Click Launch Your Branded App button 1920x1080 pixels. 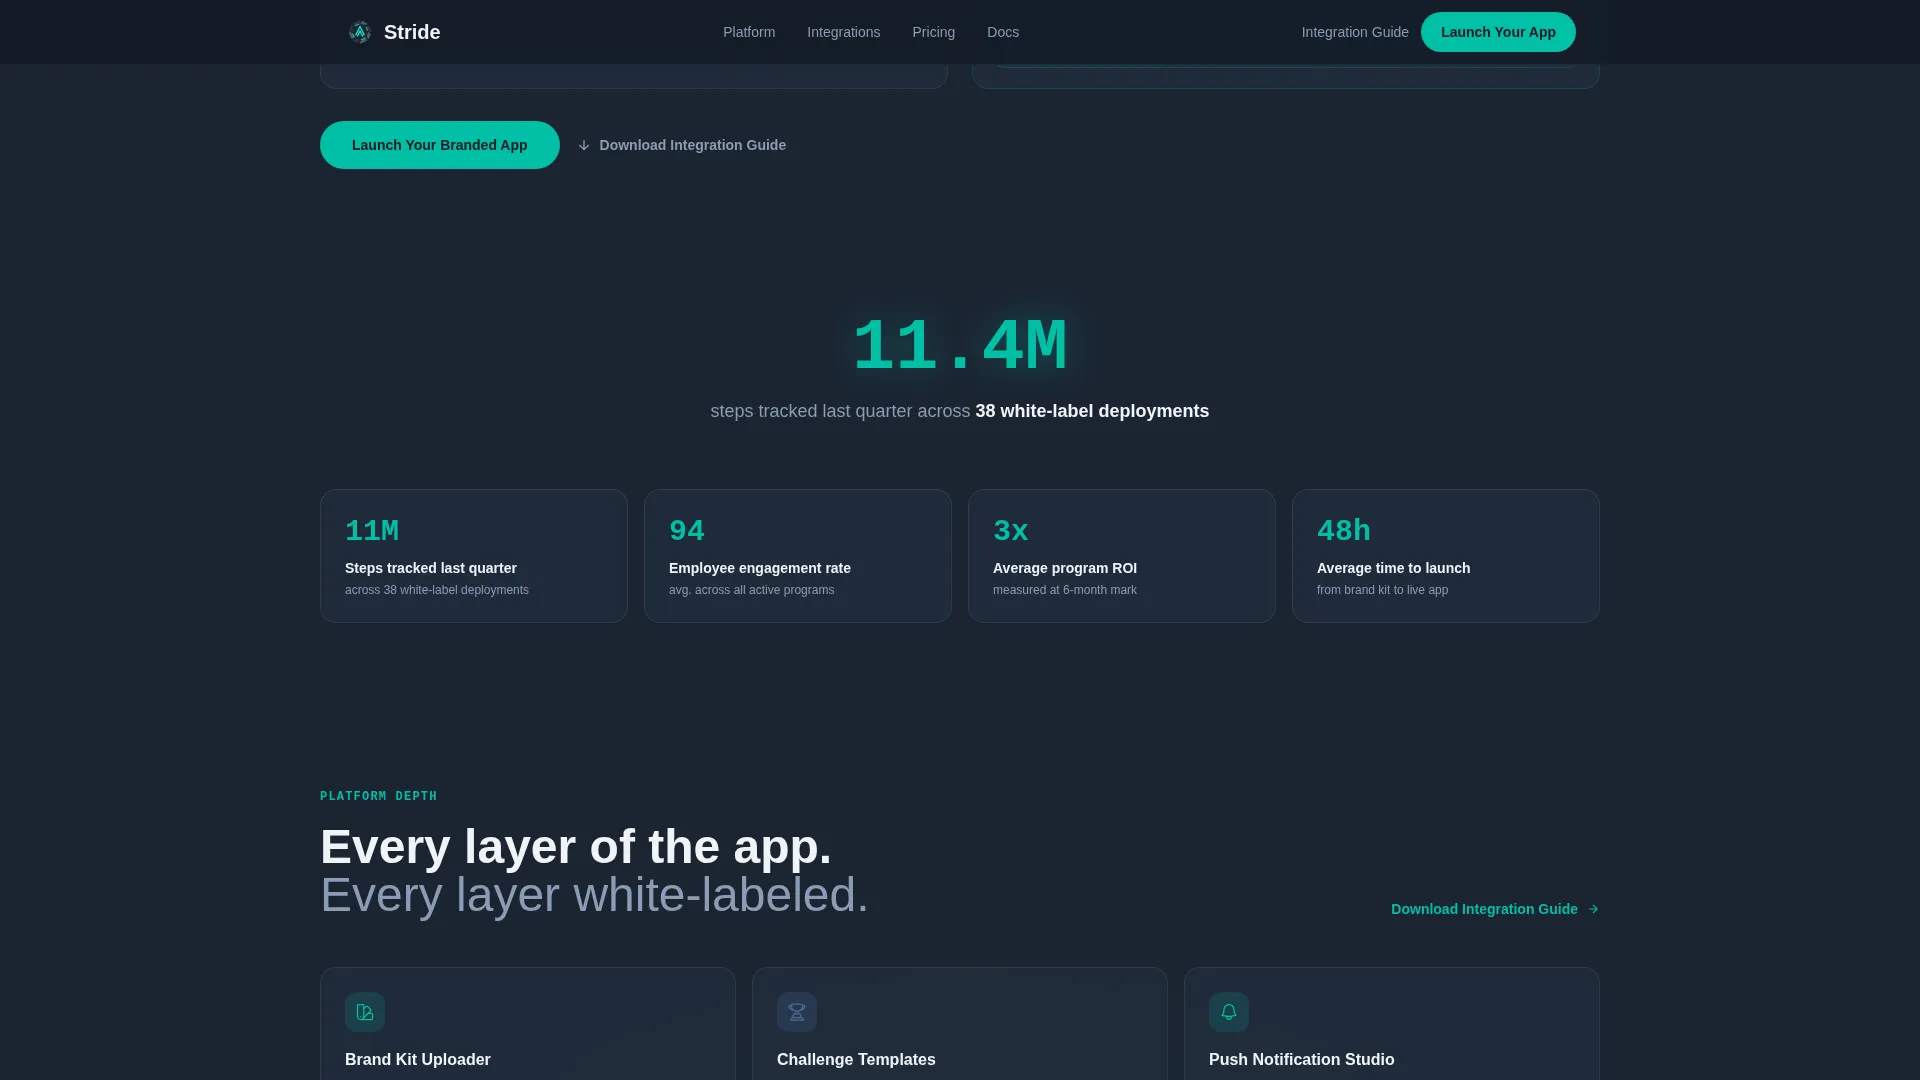point(440,145)
